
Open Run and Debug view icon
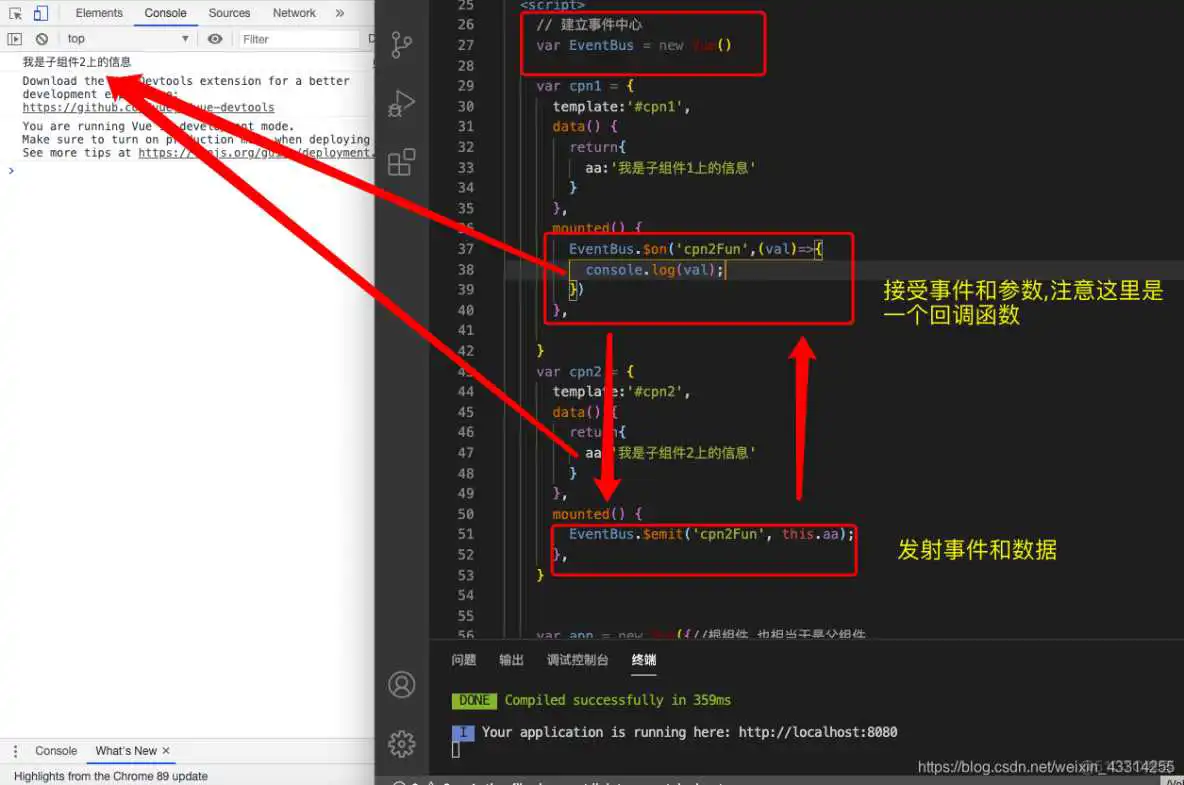[x=402, y=103]
